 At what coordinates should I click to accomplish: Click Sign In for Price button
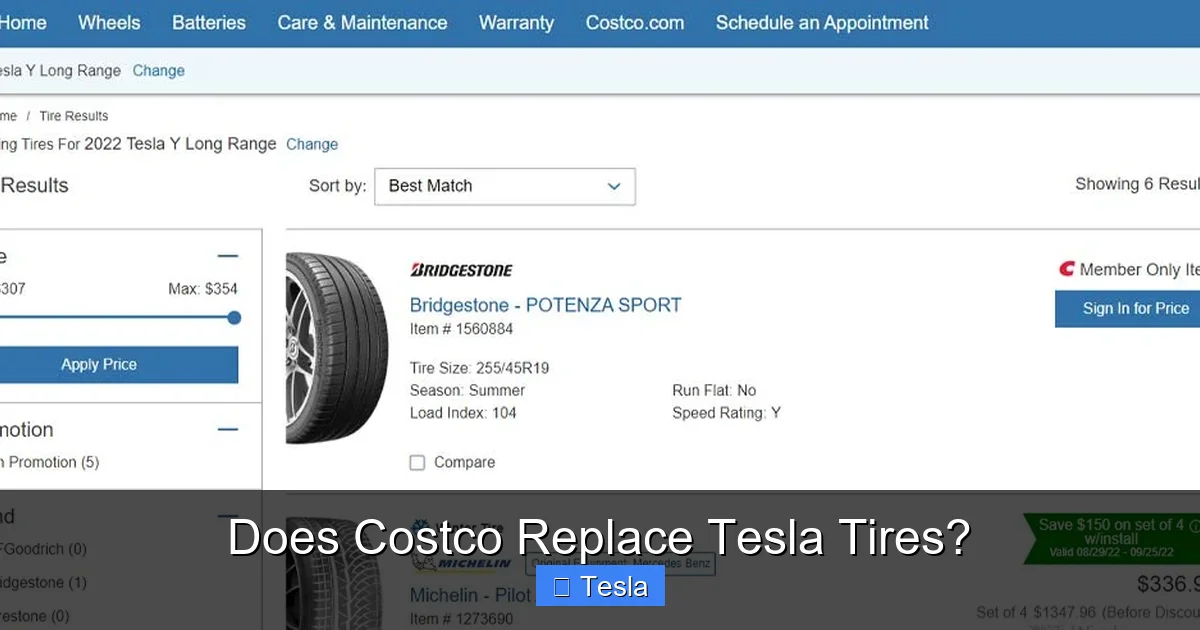pyautogui.click(x=1137, y=308)
